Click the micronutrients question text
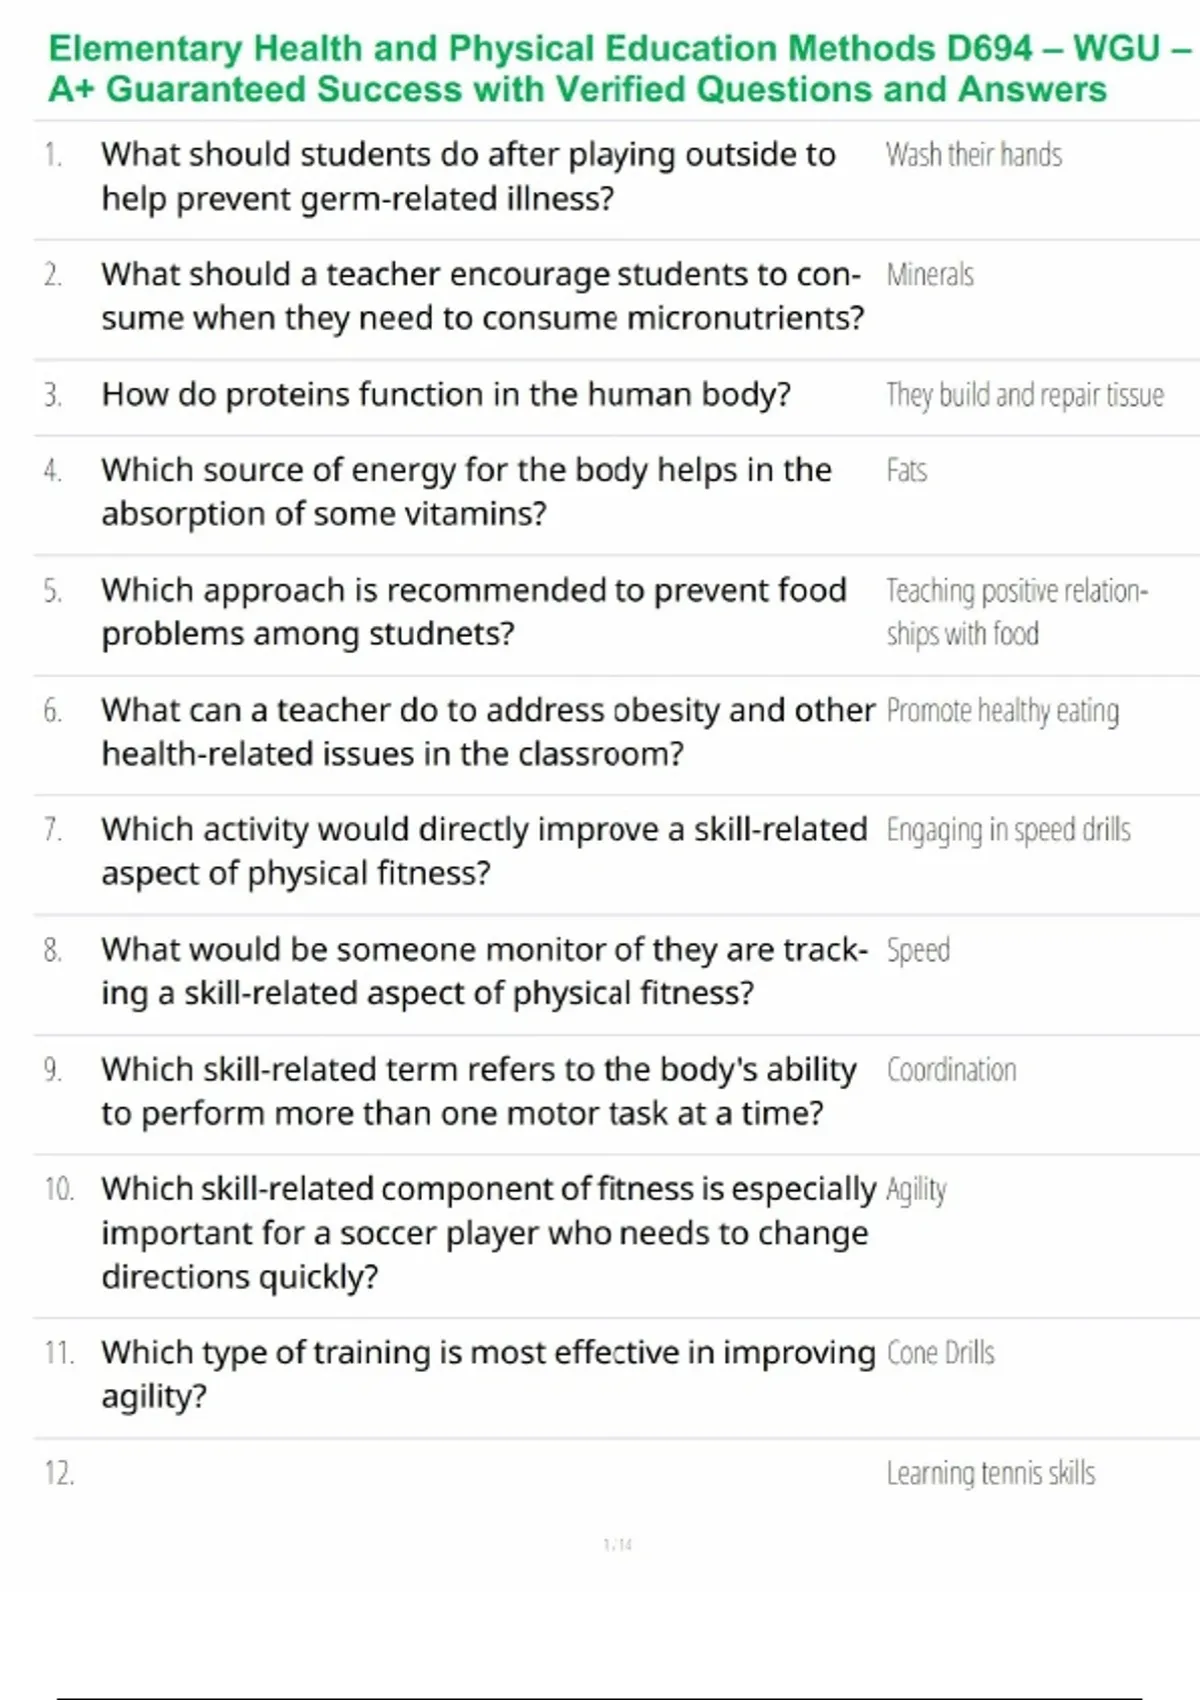 pos(482,296)
